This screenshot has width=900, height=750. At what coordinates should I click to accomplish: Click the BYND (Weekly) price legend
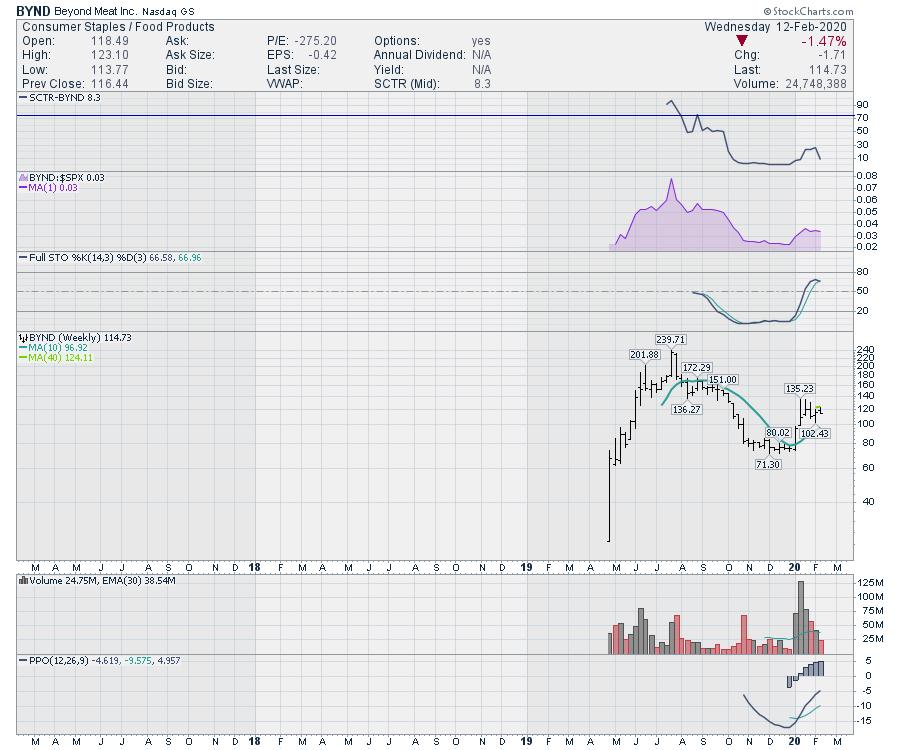75,338
